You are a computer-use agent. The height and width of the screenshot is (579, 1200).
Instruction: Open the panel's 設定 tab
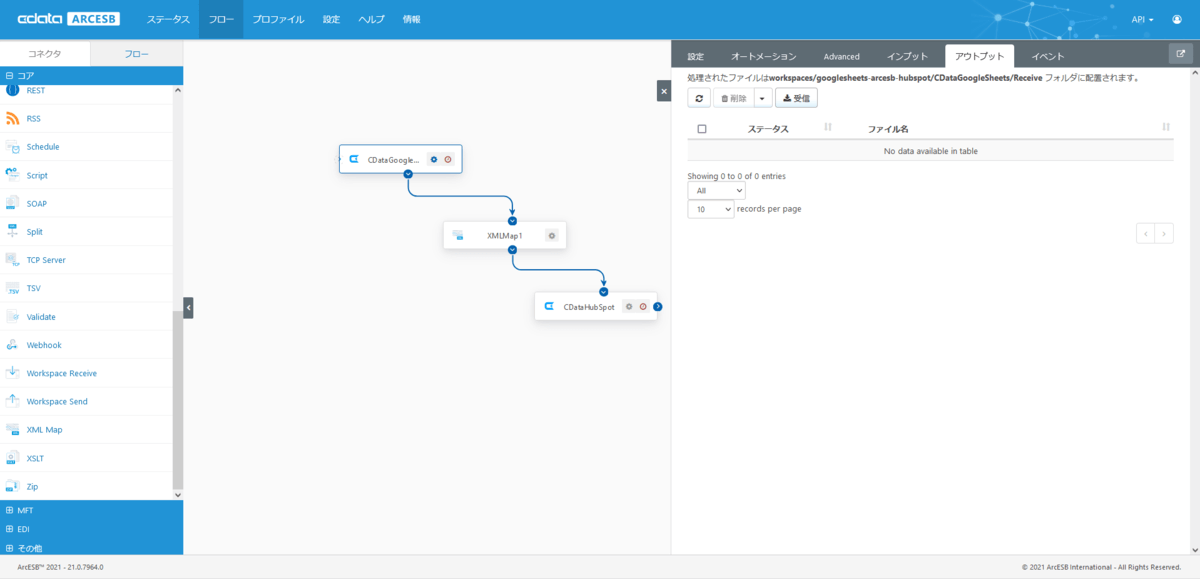[696, 56]
